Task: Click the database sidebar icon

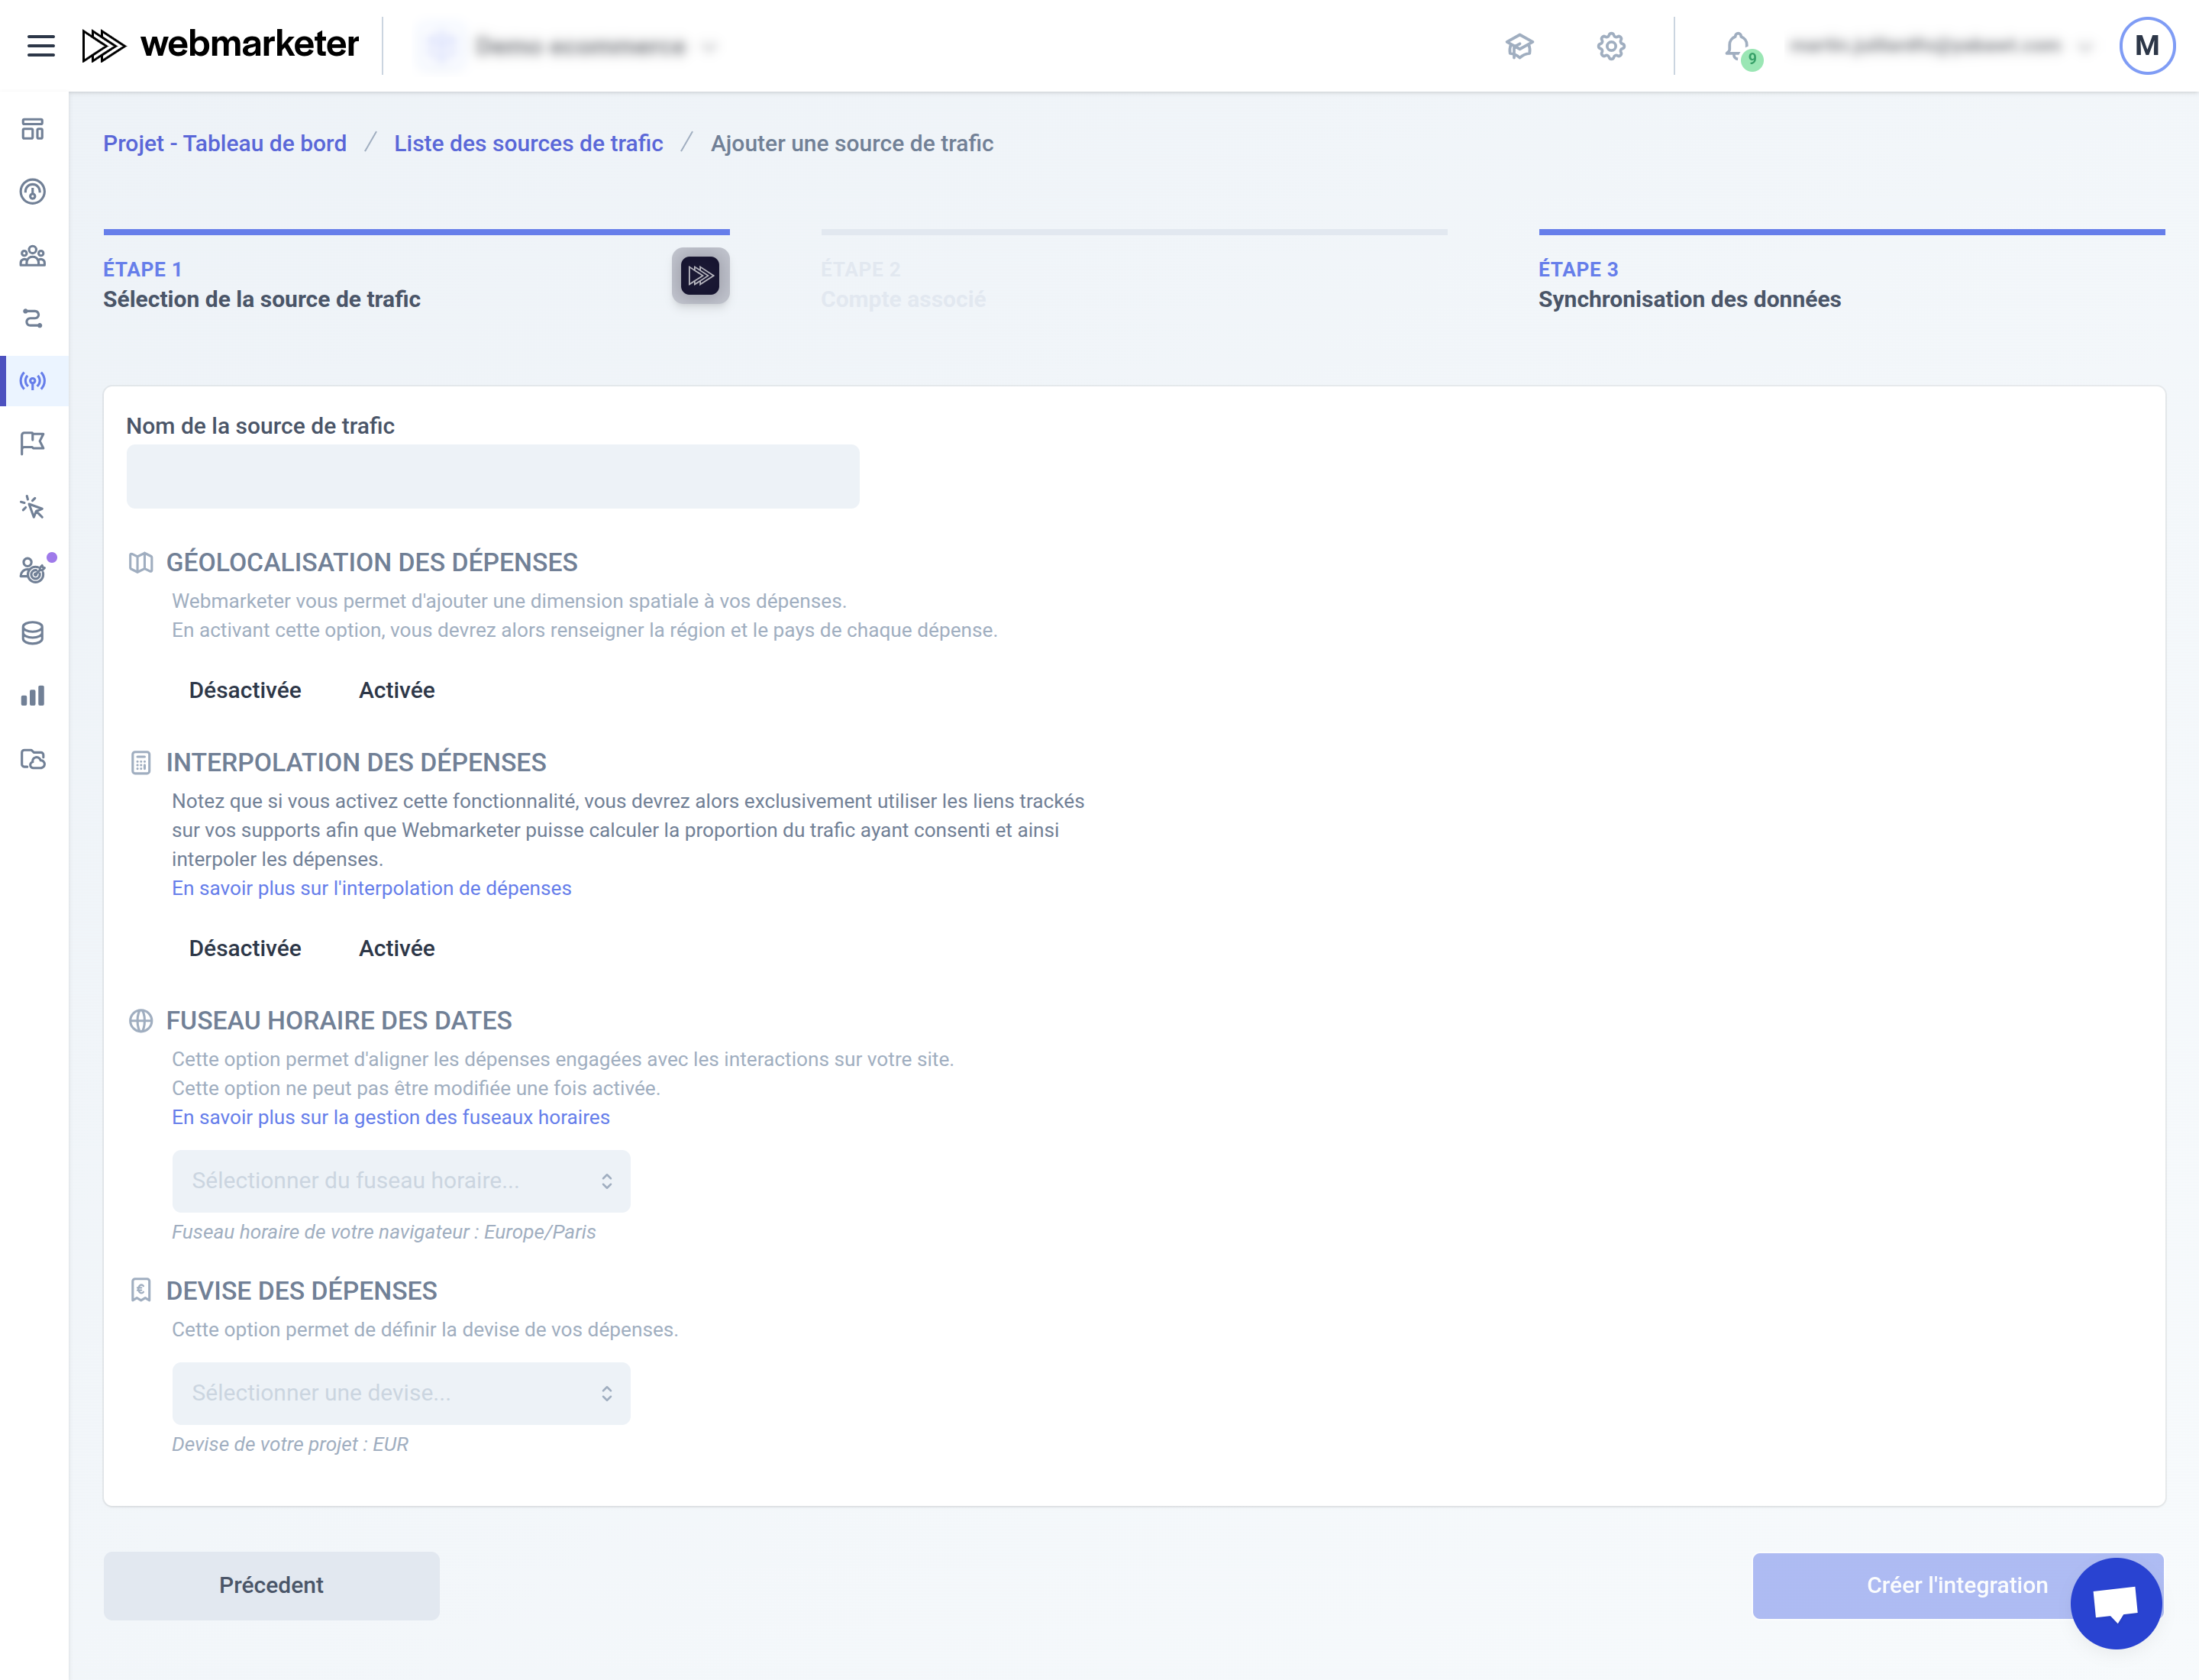Action: click(33, 633)
